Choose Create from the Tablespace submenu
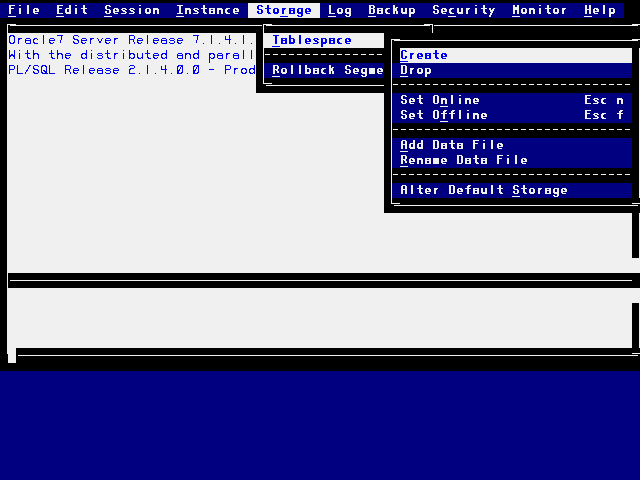The width and height of the screenshot is (640, 480). pos(424,55)
